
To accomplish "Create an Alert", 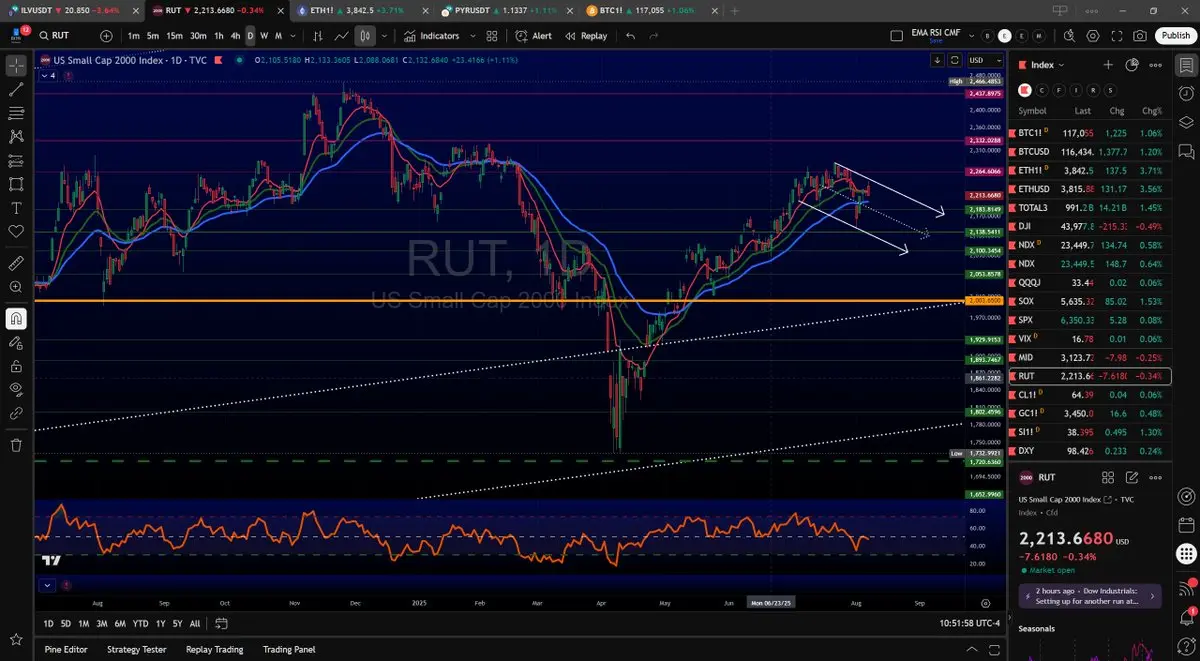I will [534, 36].
